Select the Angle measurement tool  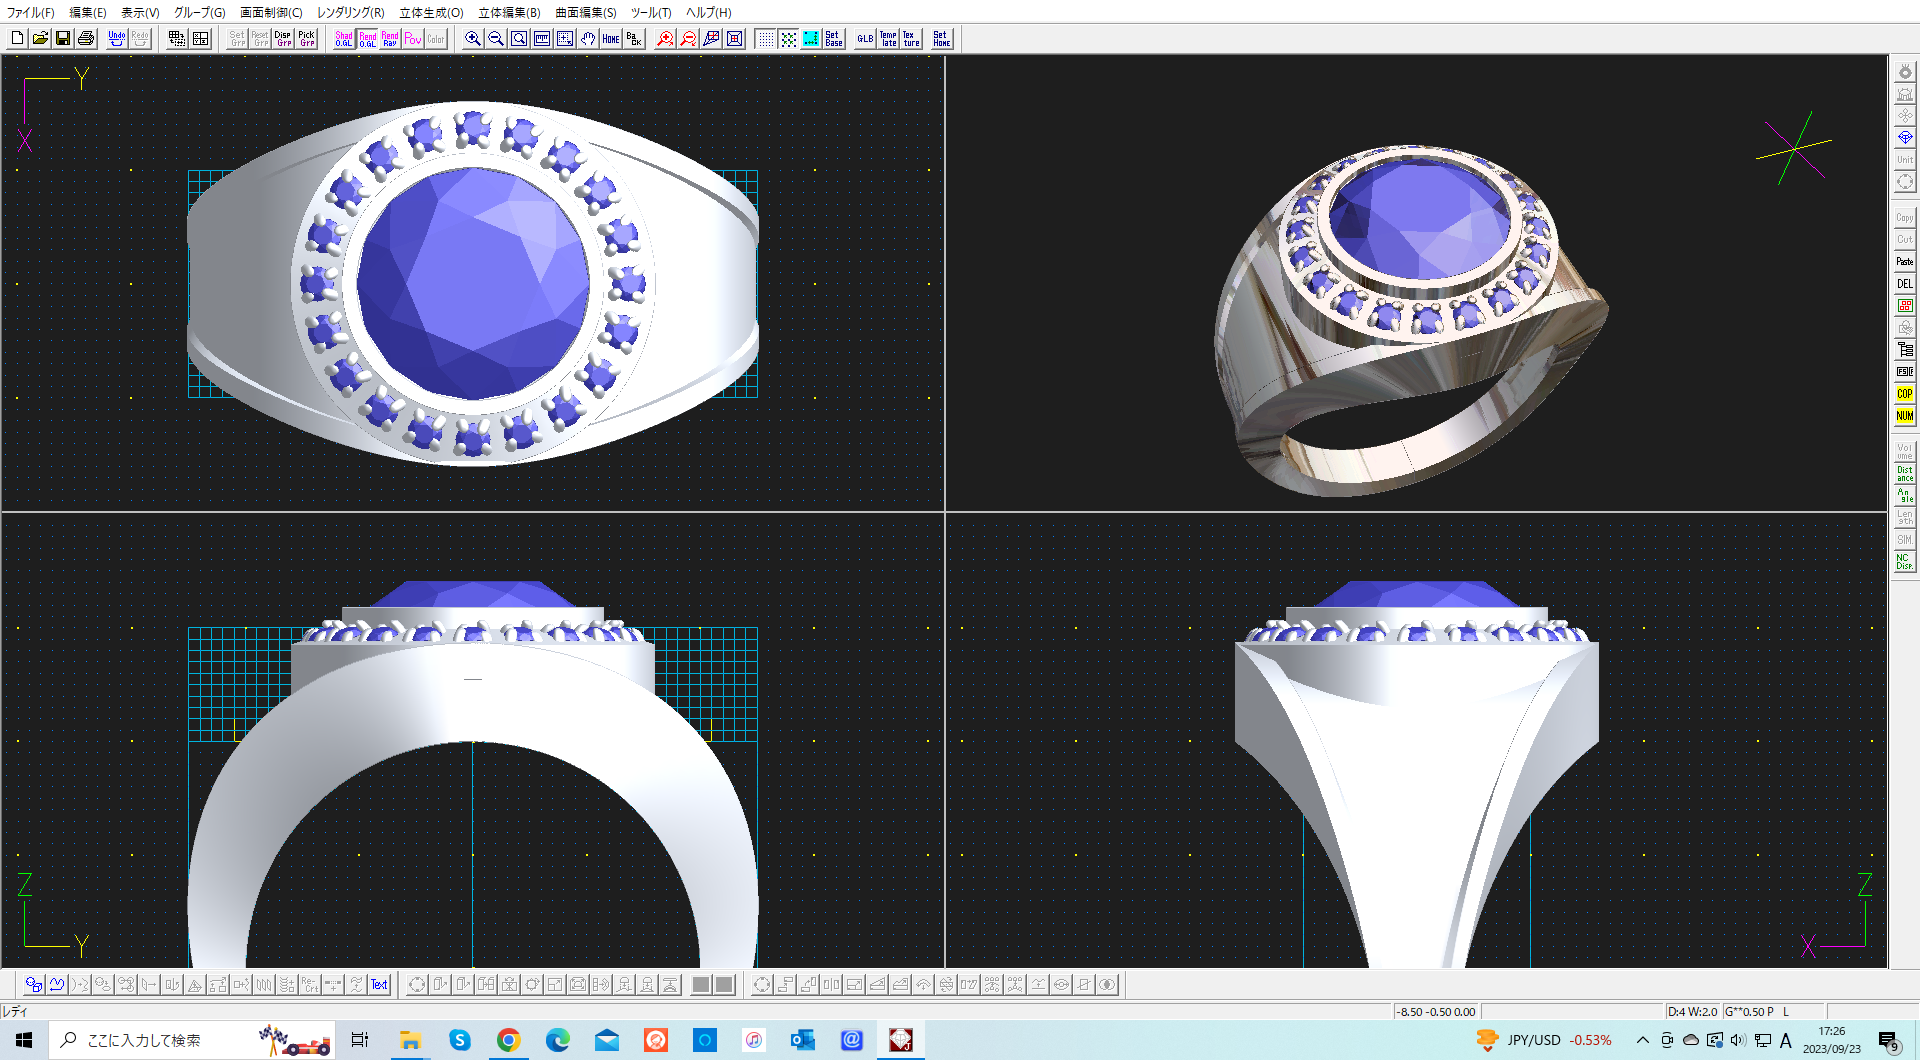1904,493
